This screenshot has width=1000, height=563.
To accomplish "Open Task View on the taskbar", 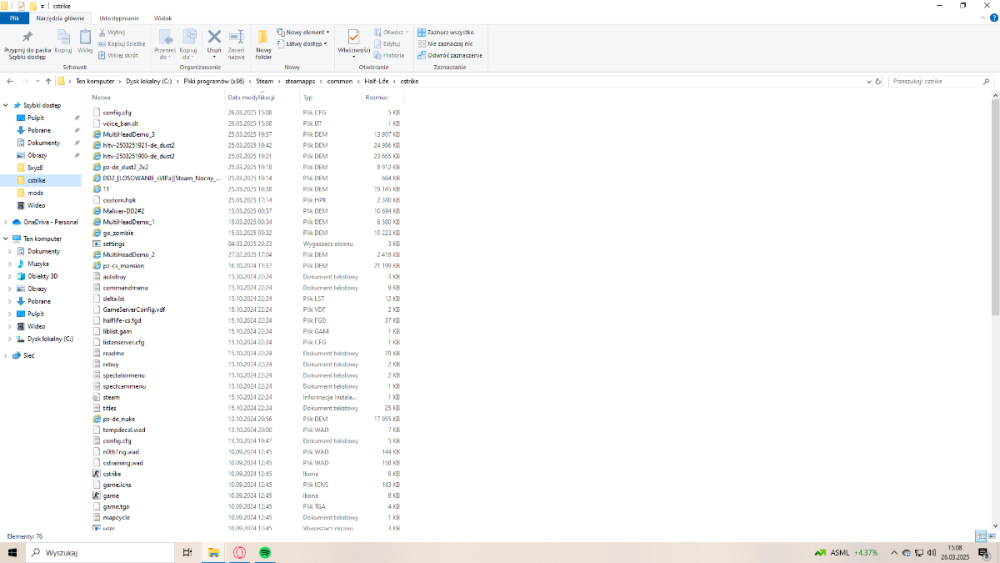I will pos(188,552).
